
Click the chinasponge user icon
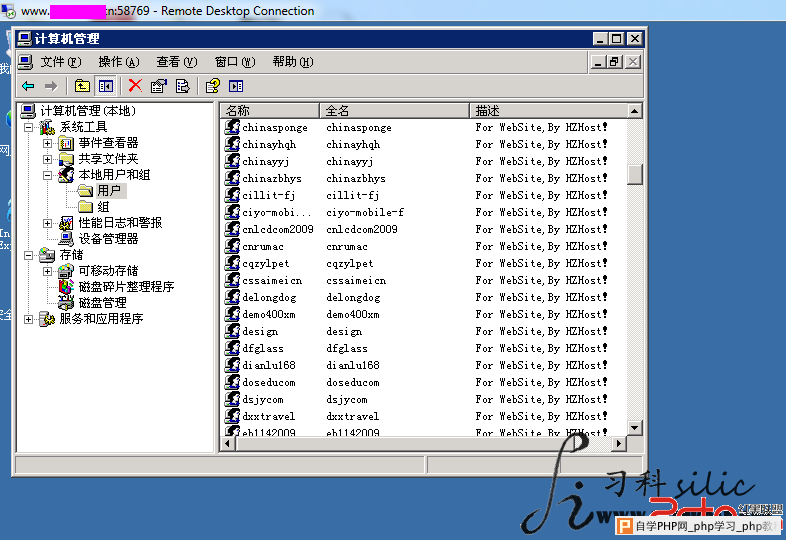click(x=232, y=127)
